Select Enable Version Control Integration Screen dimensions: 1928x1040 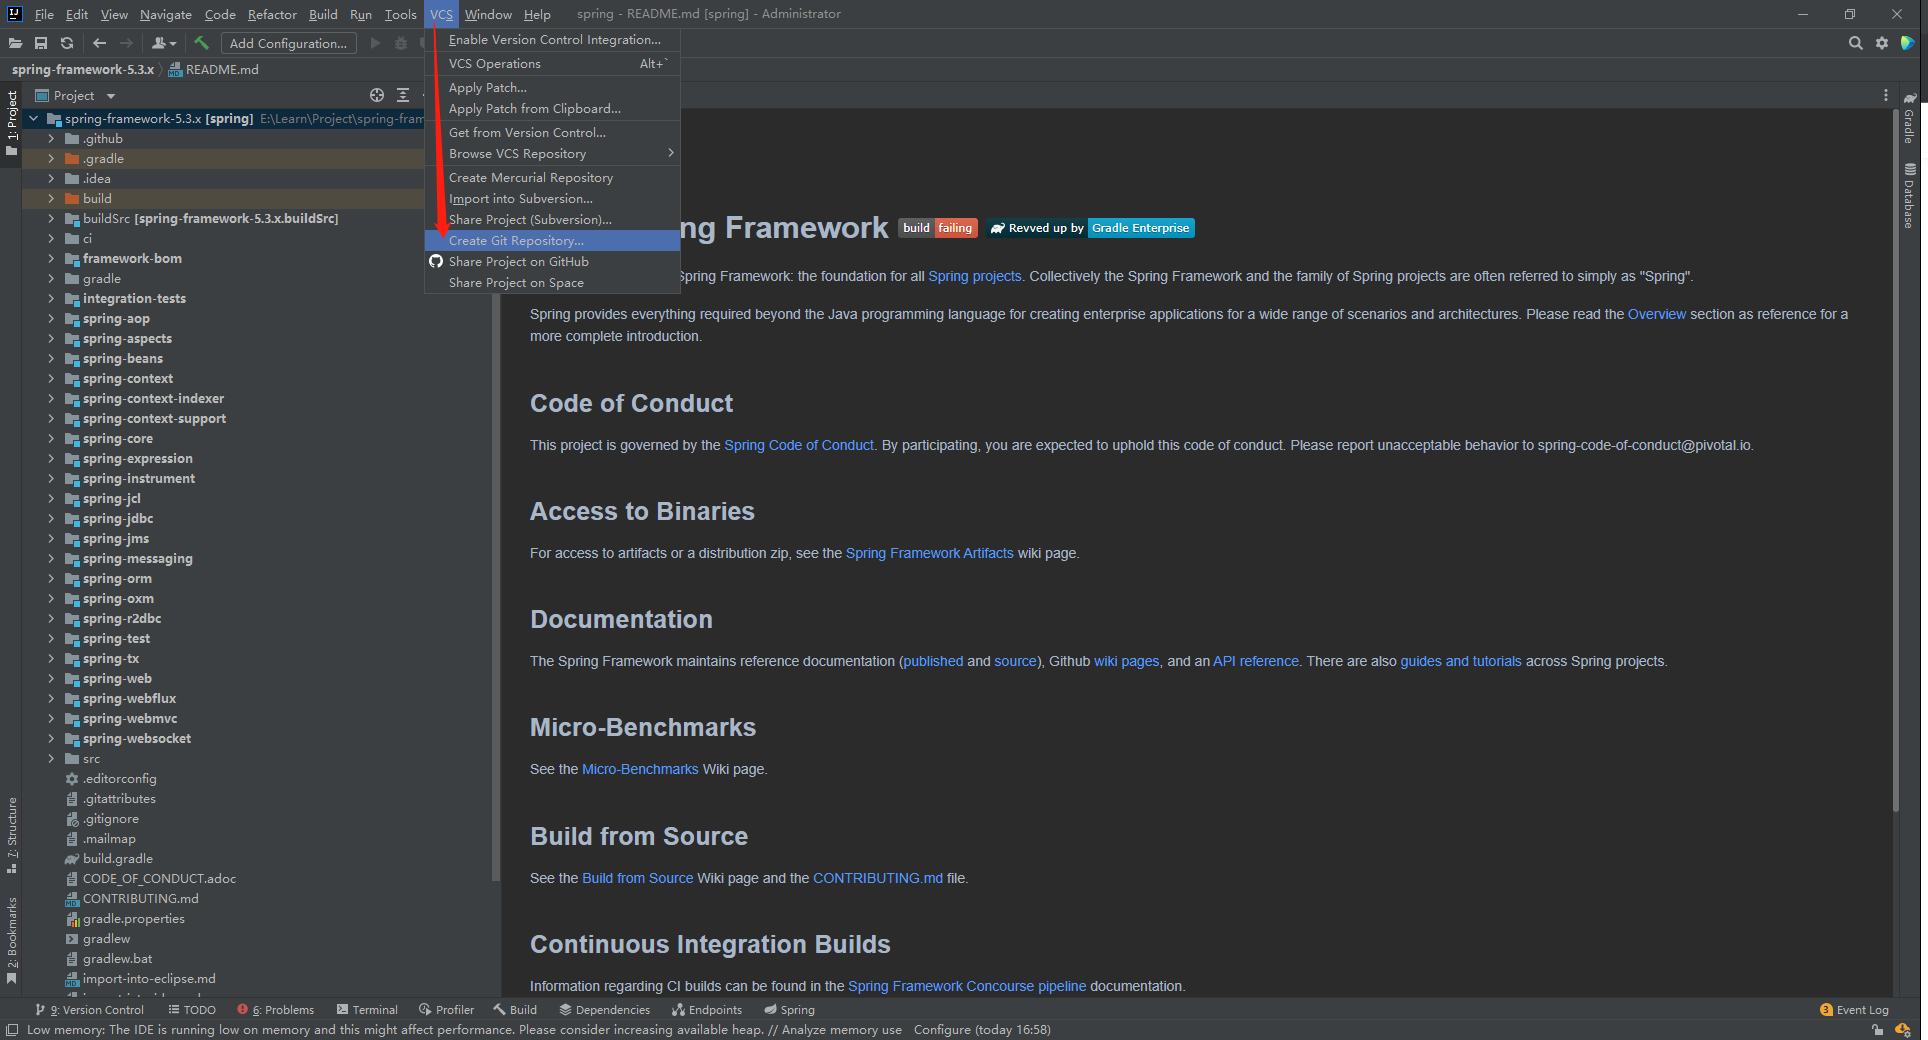[x=552, y=39]
